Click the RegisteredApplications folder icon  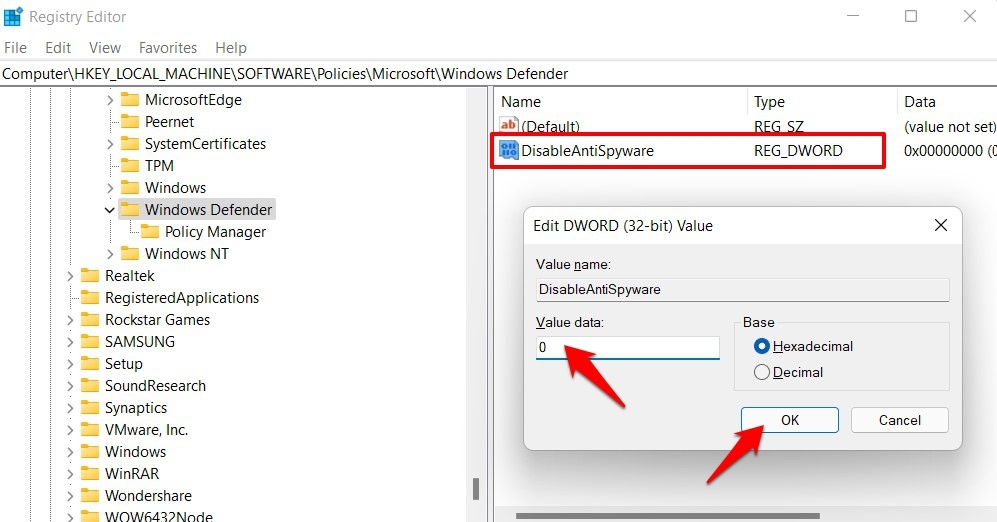pos(90,298)
